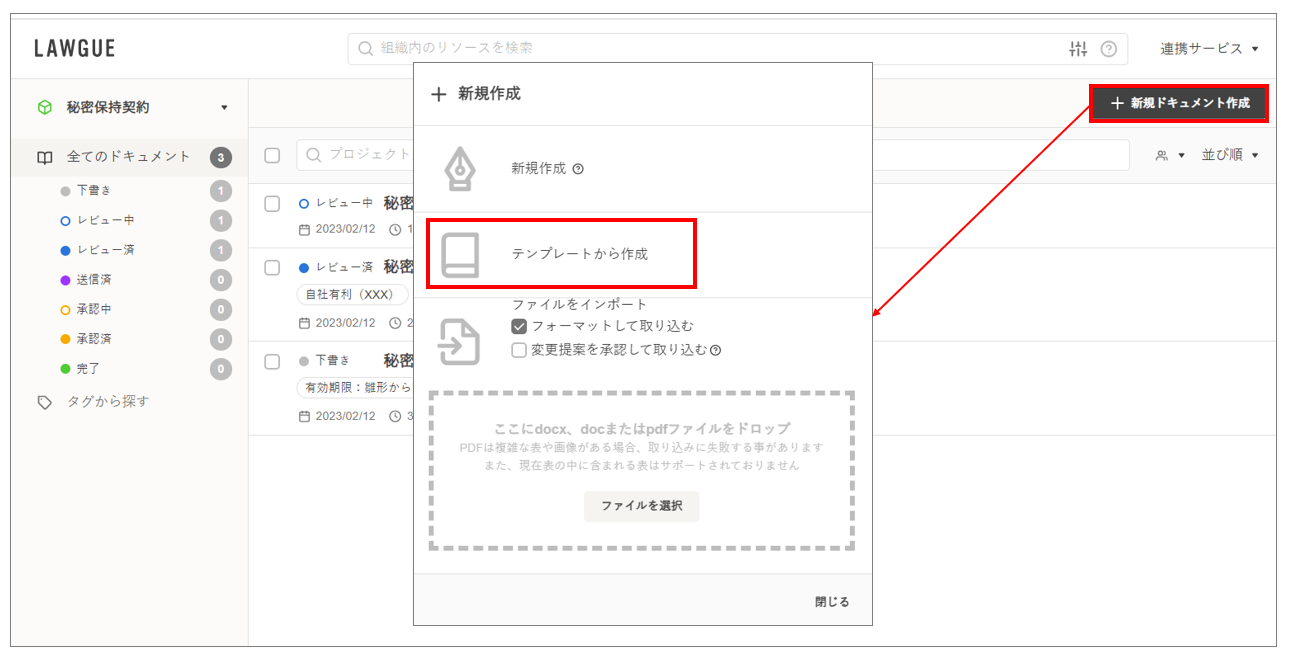Viewport: 1290px width, 656px height.
Task: Enable 変更提案を承認して取り込む checkbox
Action: tap(519, 350)
